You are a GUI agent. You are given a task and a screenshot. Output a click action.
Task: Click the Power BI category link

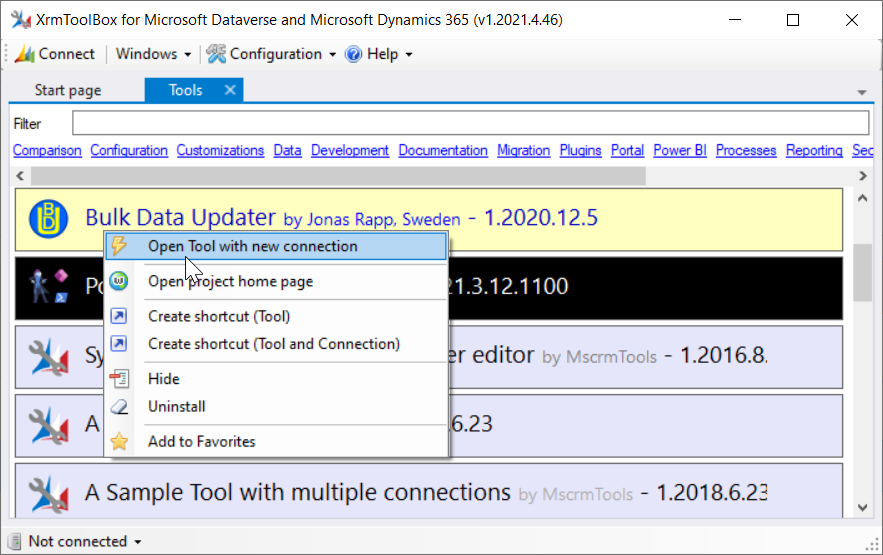coord(680,150)
